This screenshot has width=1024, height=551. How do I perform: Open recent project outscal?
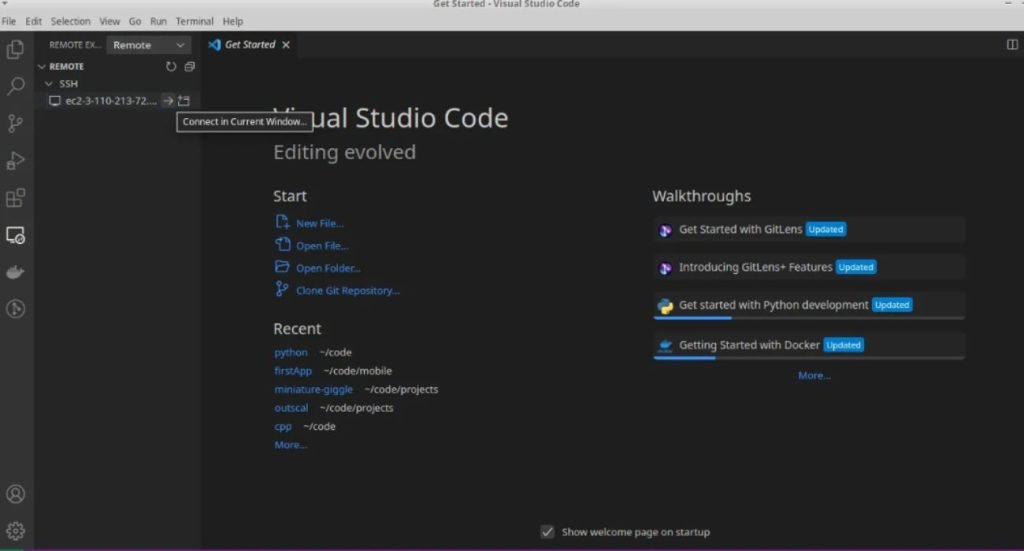click(x=291, y=407)
